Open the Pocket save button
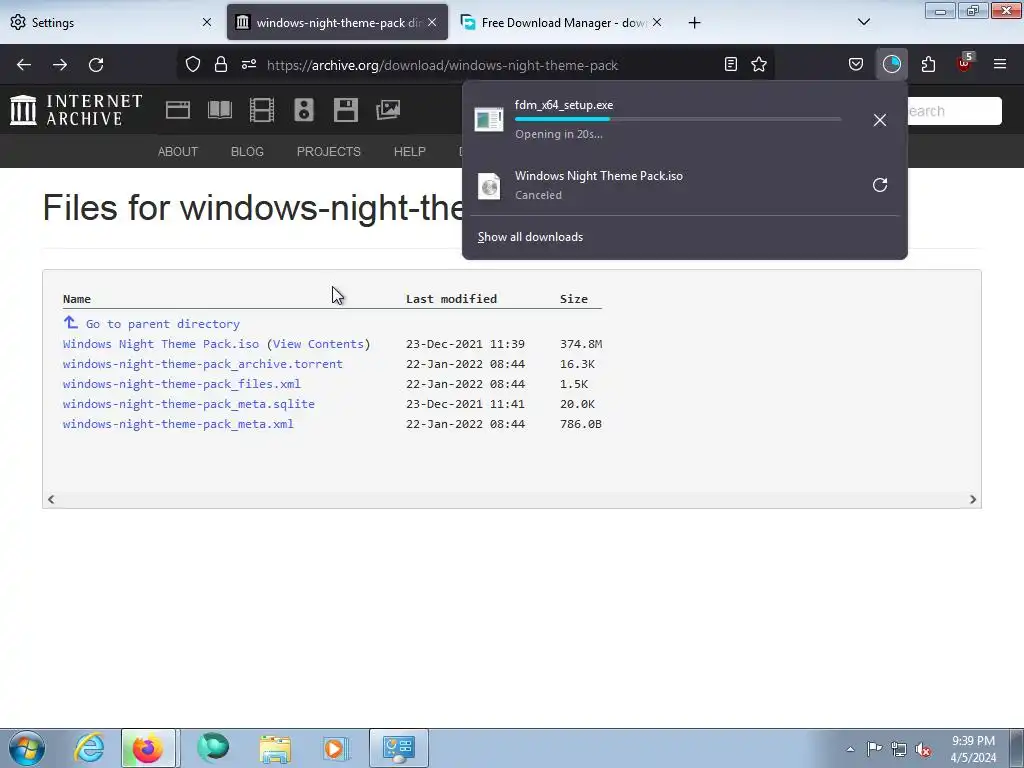The image size is (1024, 768). tap(856, 65)
